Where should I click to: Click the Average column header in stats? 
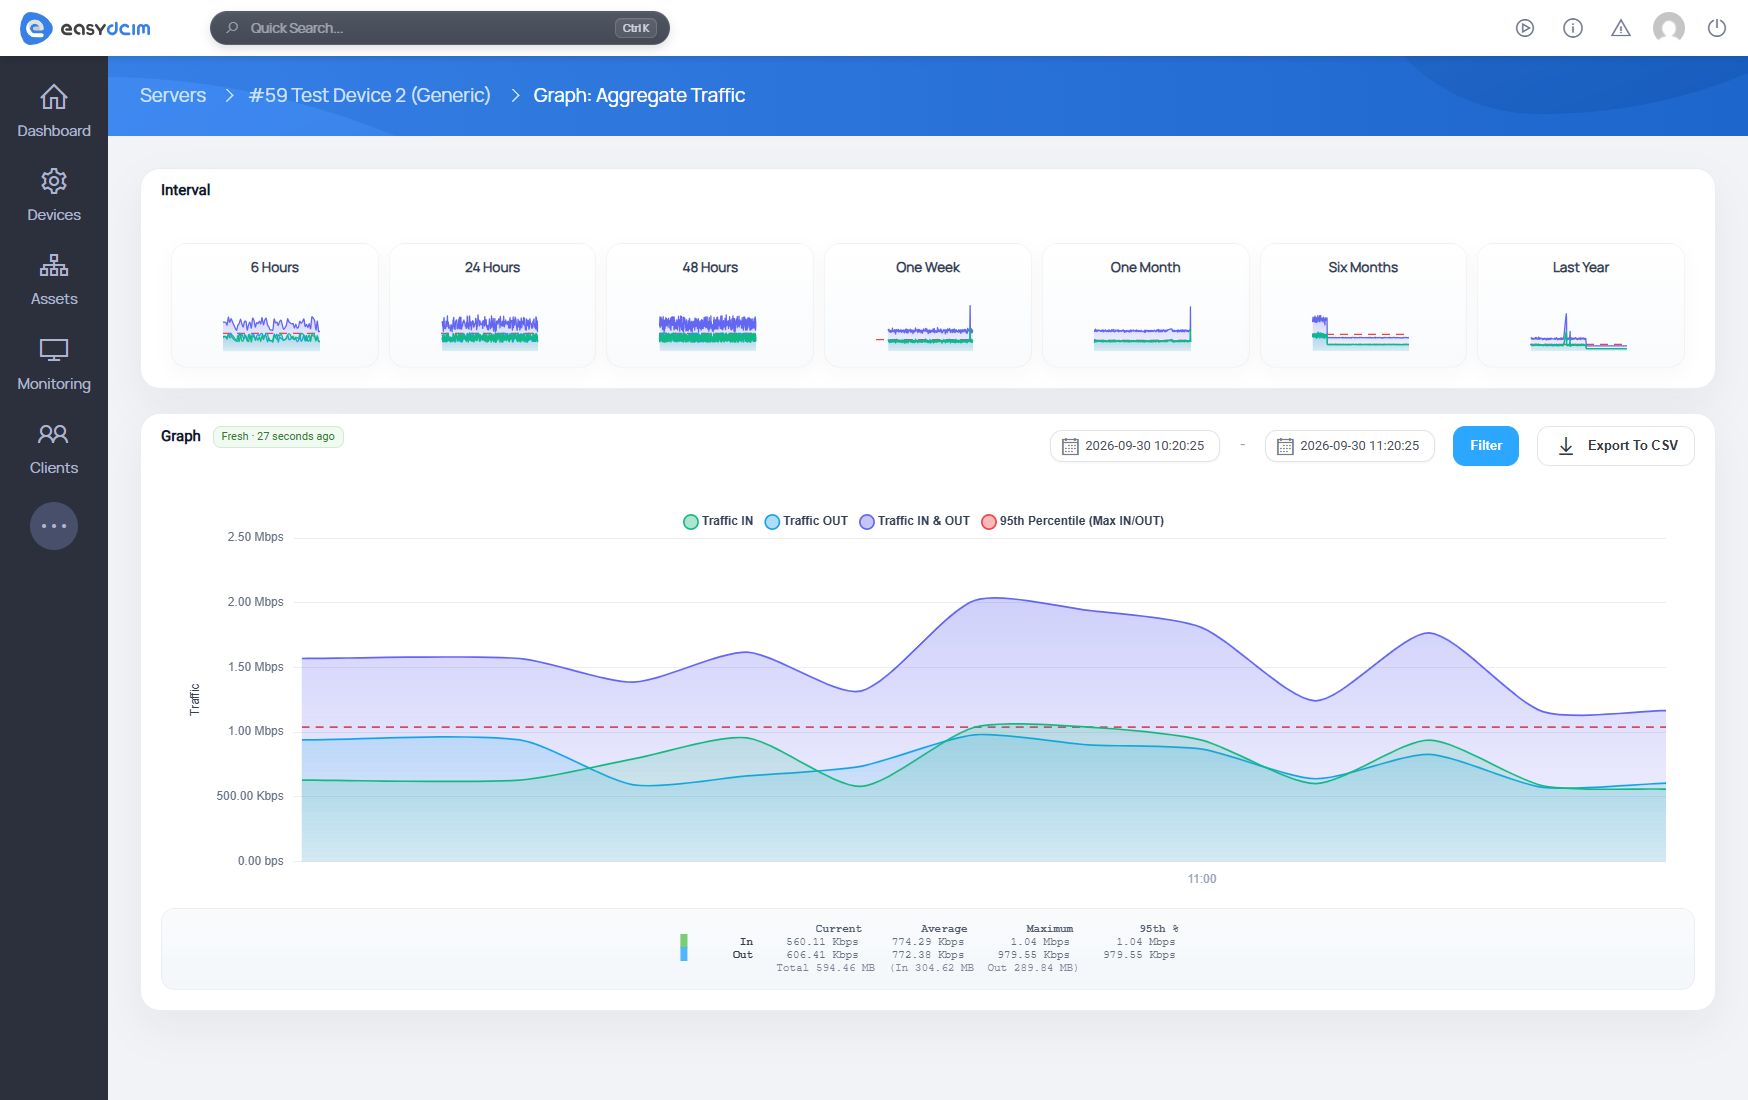pos(944,929)
